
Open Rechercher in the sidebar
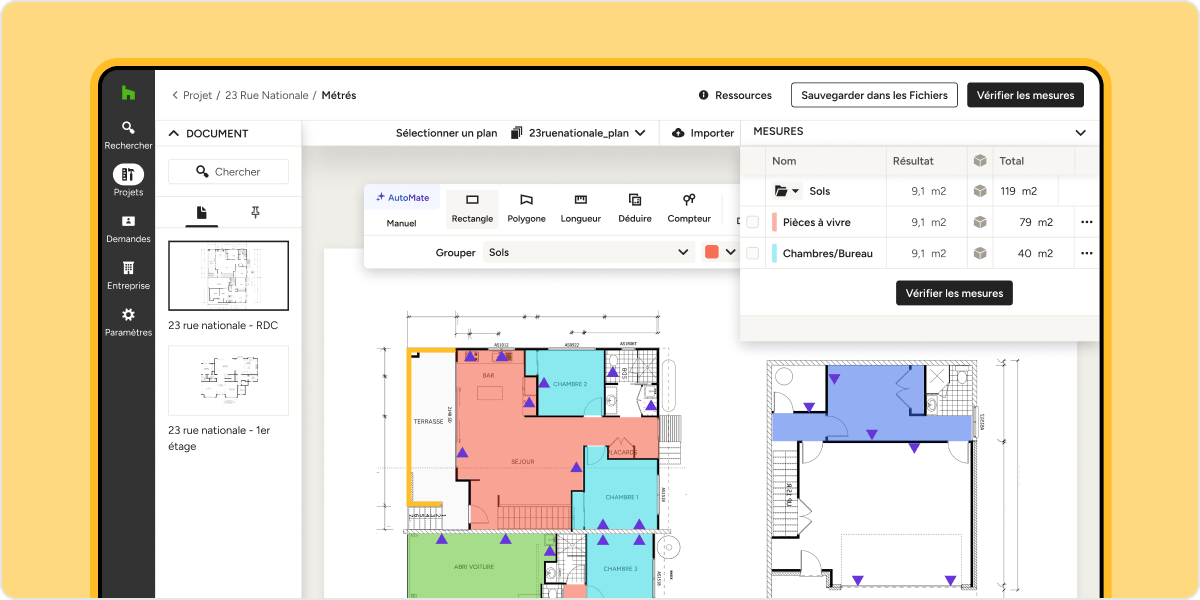(x=128, y=134)
